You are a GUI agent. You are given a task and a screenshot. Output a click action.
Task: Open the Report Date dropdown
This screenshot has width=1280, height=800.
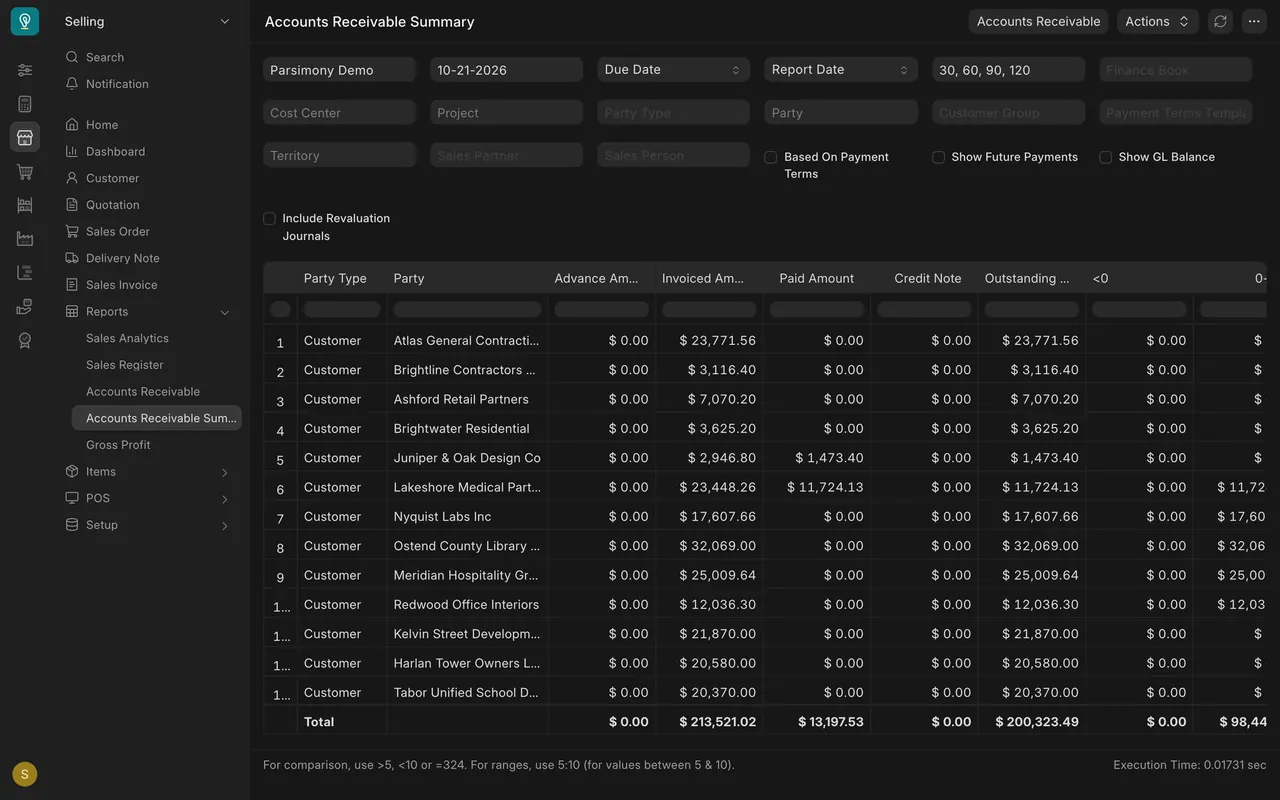(841, 70)
